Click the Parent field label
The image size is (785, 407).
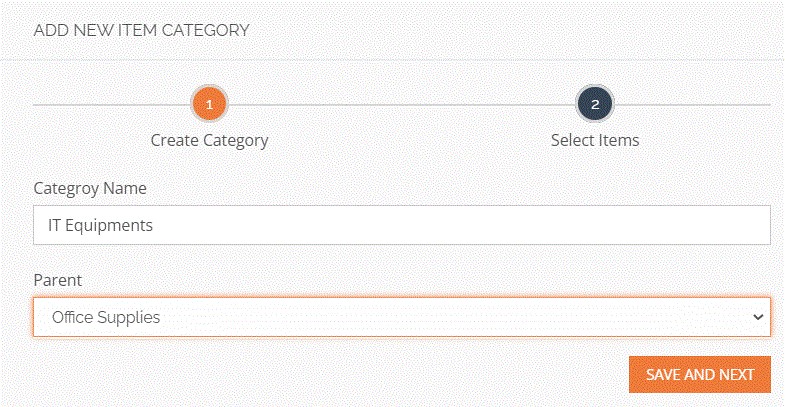57,279
